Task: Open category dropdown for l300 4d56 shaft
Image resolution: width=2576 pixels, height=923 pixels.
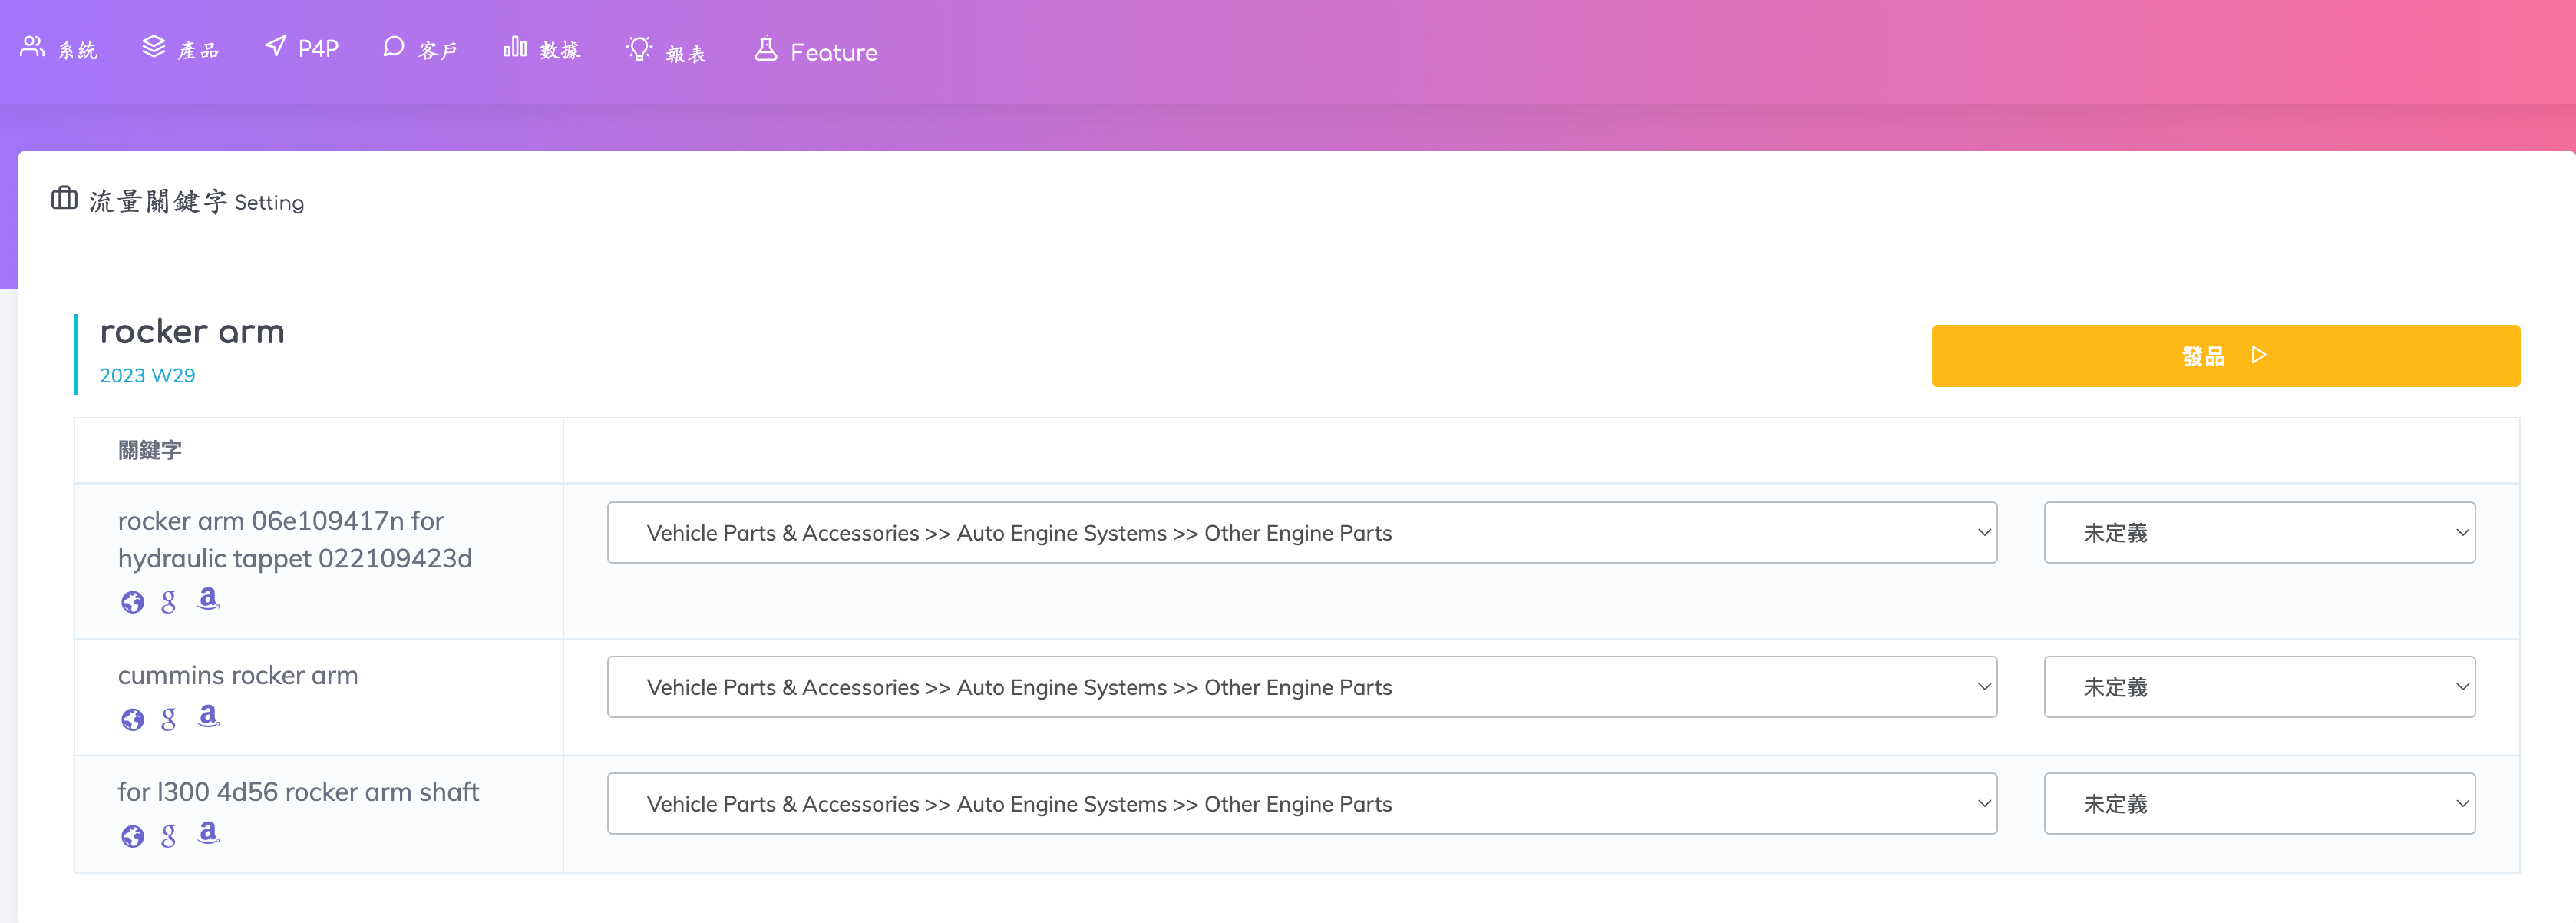Action: point(1301,804)
